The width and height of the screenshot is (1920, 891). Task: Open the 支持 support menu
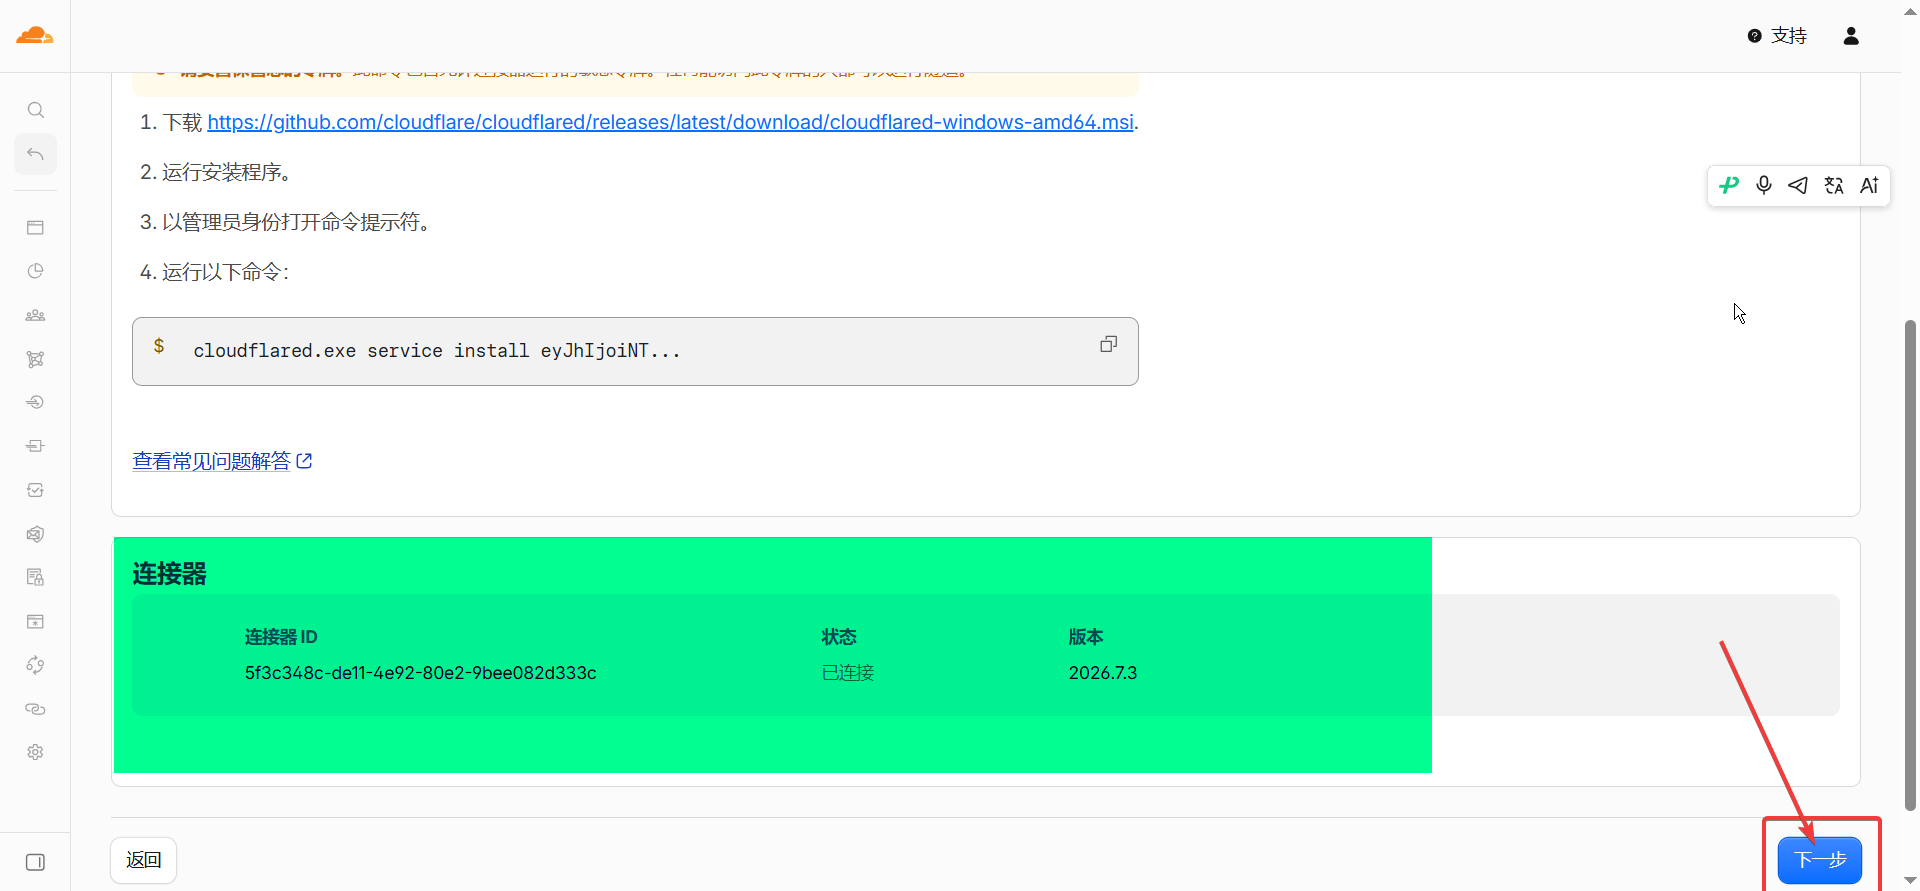(1777, 36)
